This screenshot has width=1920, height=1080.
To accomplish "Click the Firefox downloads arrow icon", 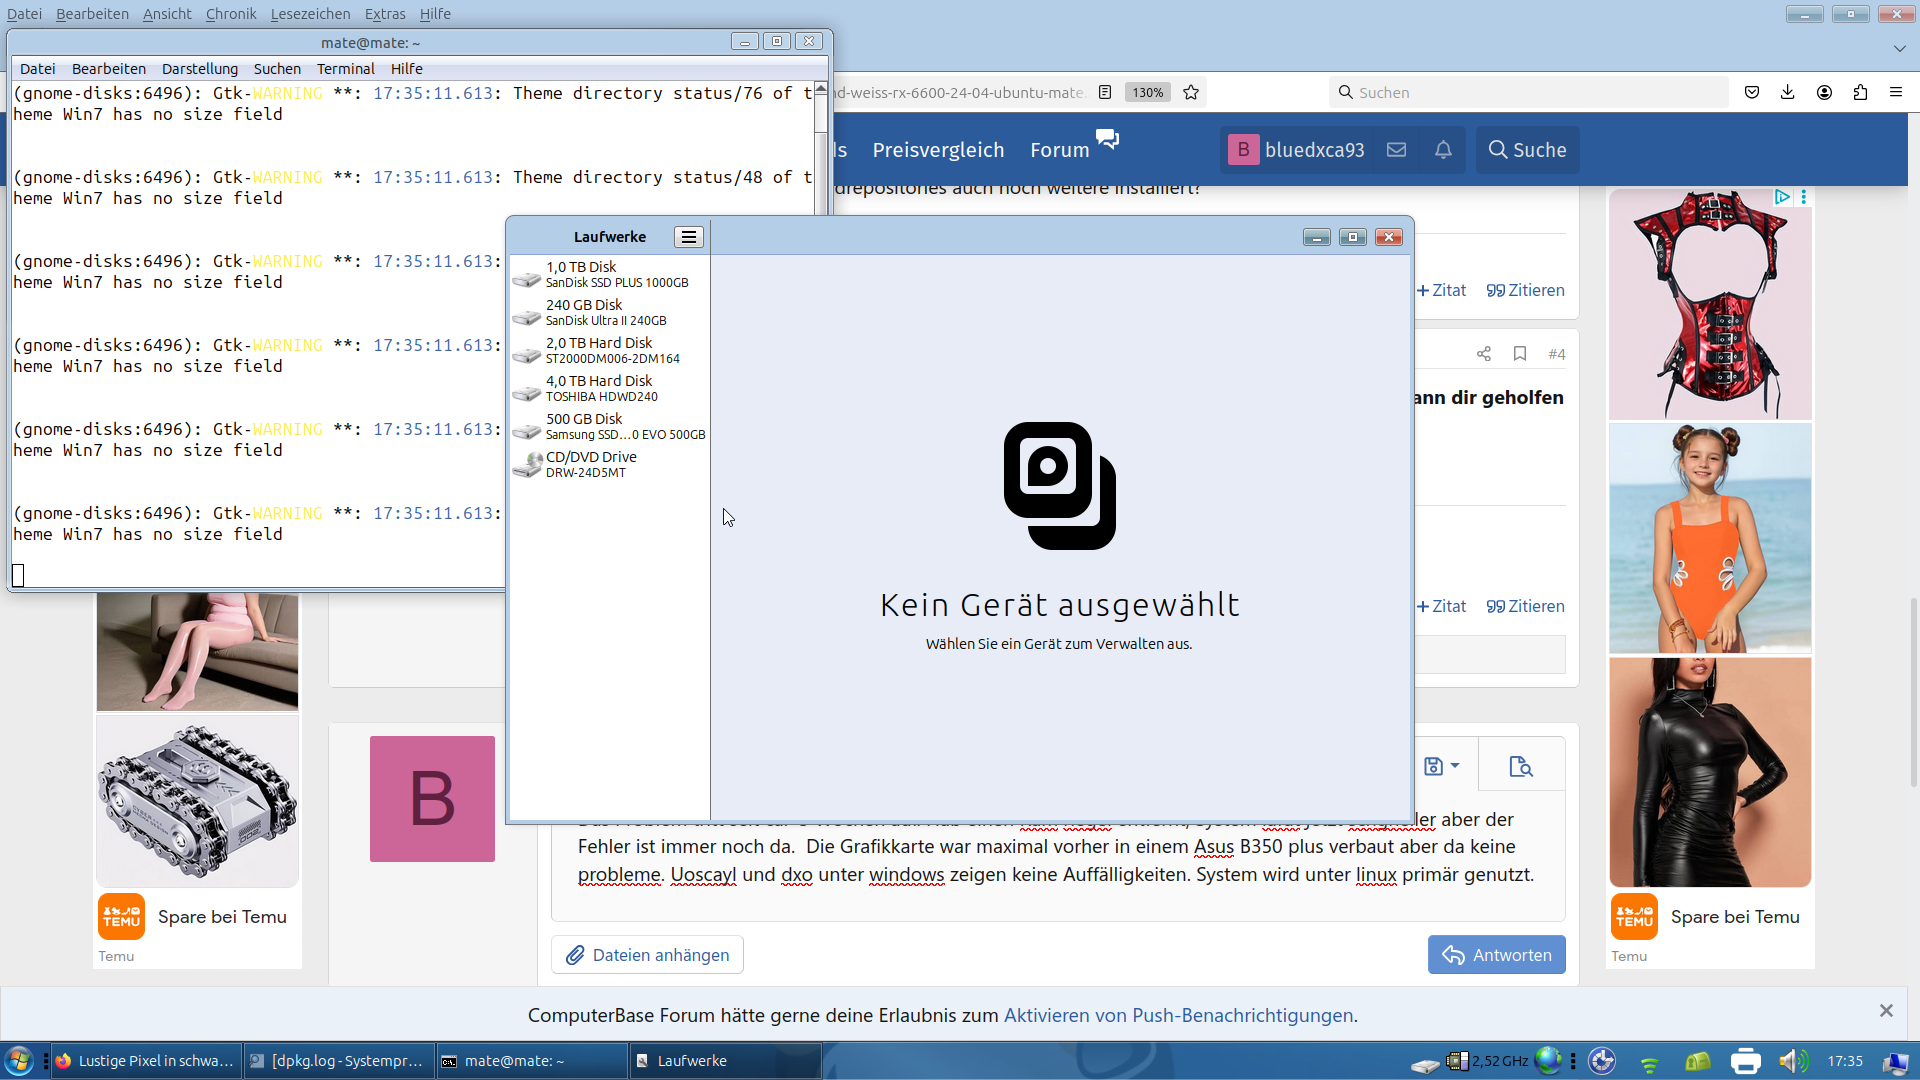I will [1788, 92].
